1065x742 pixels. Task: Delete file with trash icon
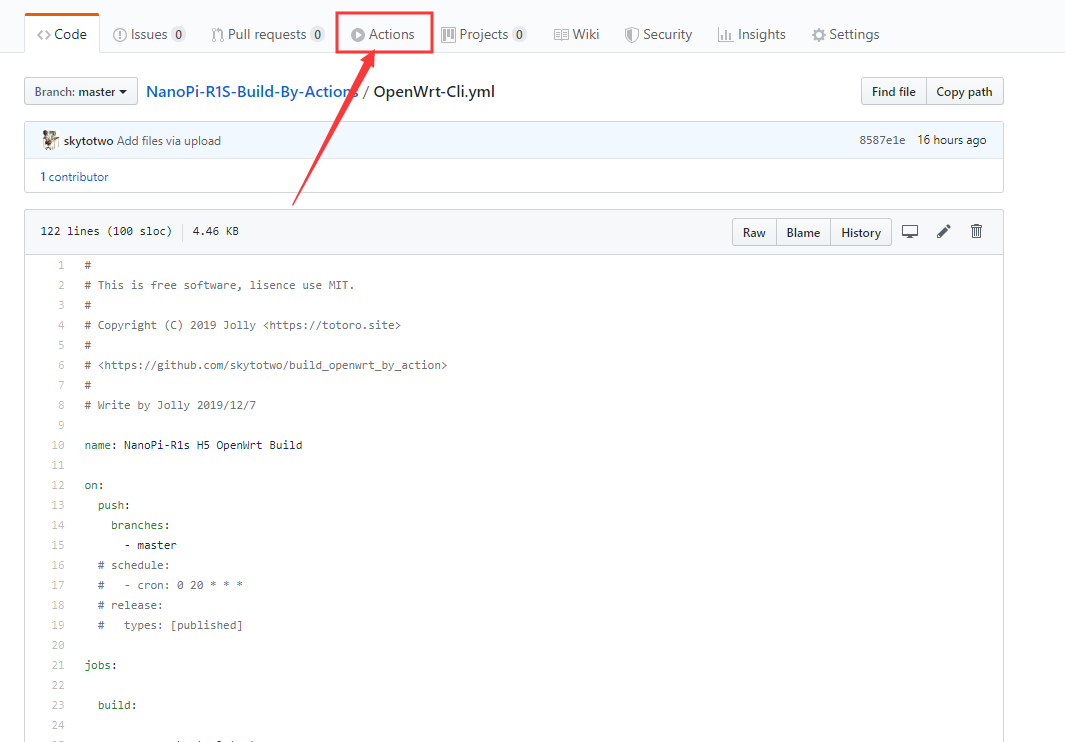tap(976, 231)
